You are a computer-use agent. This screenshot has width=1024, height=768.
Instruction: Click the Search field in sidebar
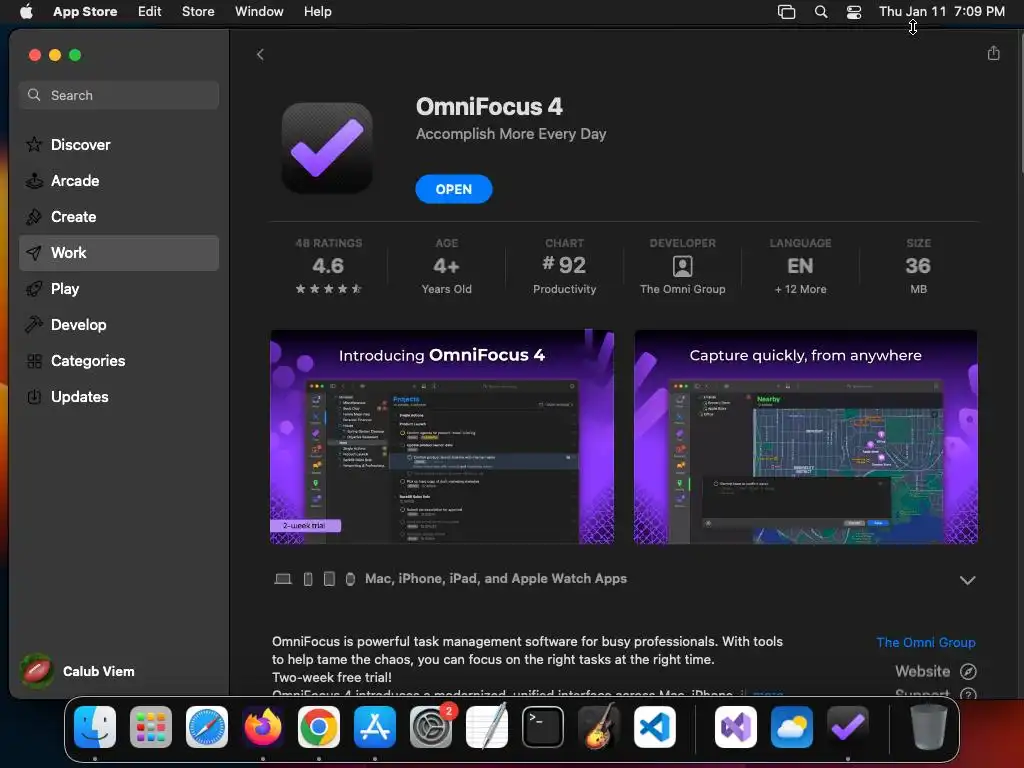point(119,95)
